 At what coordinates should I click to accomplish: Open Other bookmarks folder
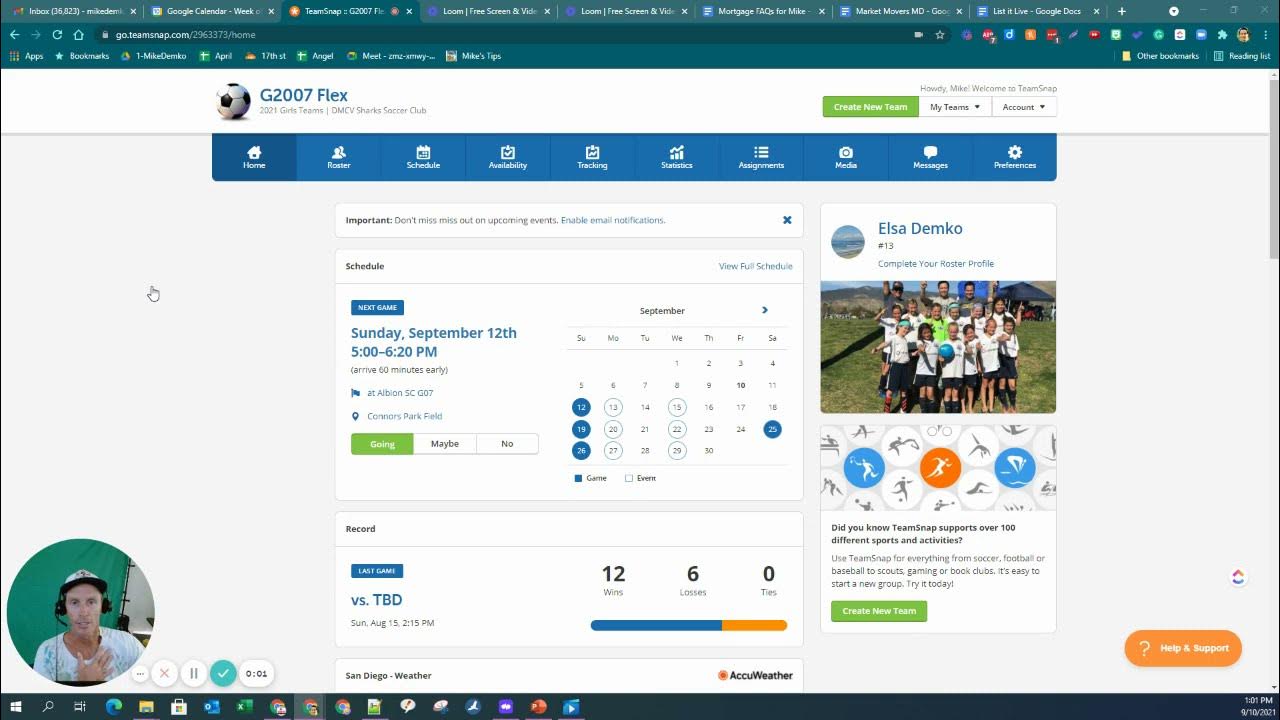(1160, 56)
